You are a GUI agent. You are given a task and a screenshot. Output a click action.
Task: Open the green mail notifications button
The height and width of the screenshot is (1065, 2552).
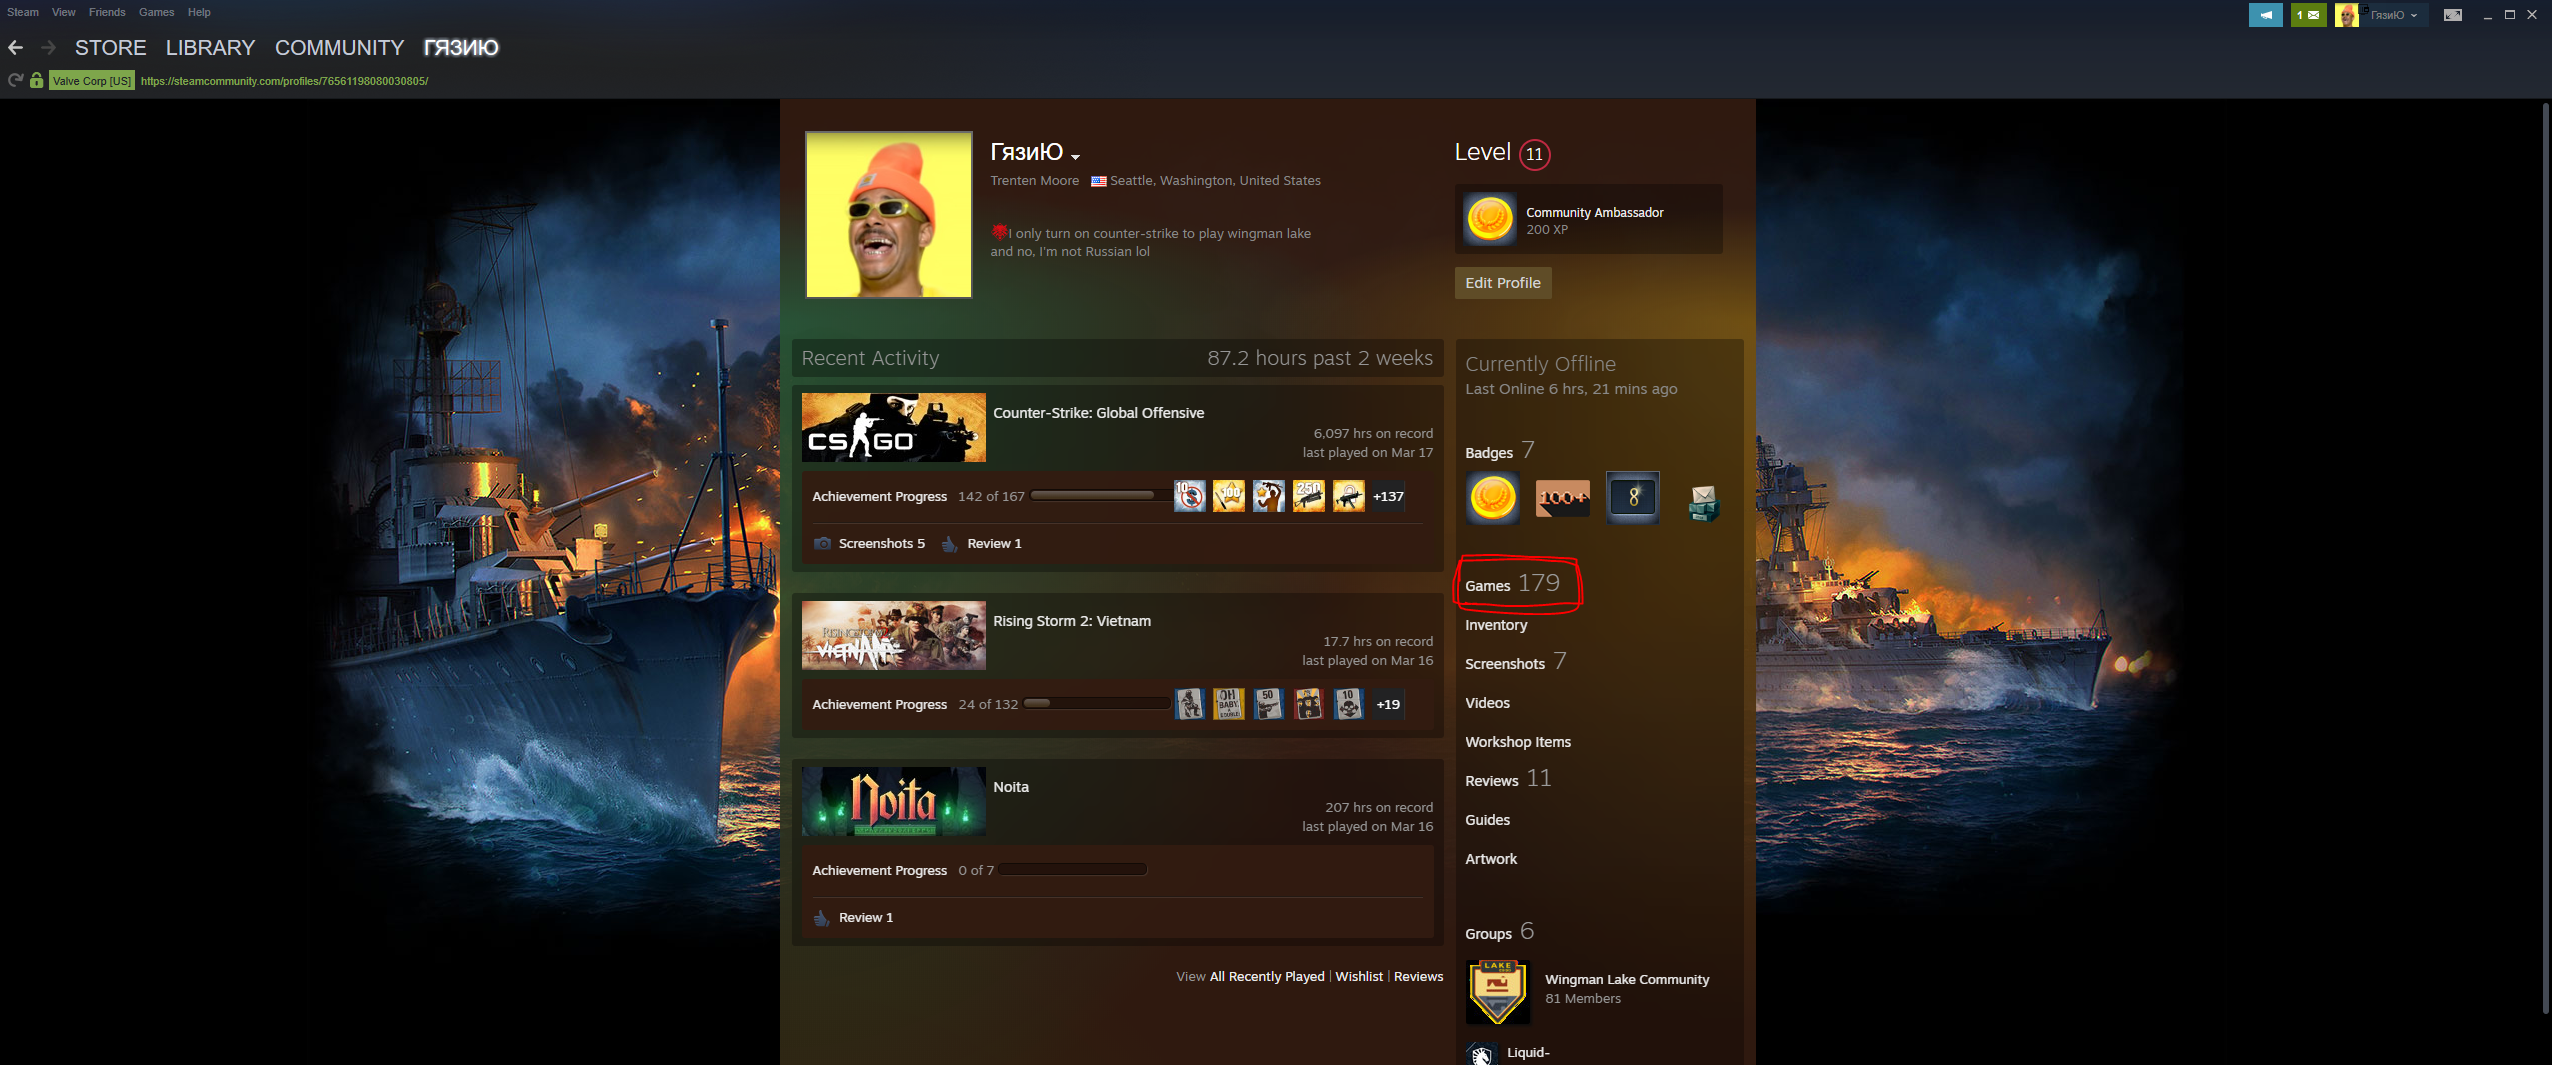tap(2308, 15)
